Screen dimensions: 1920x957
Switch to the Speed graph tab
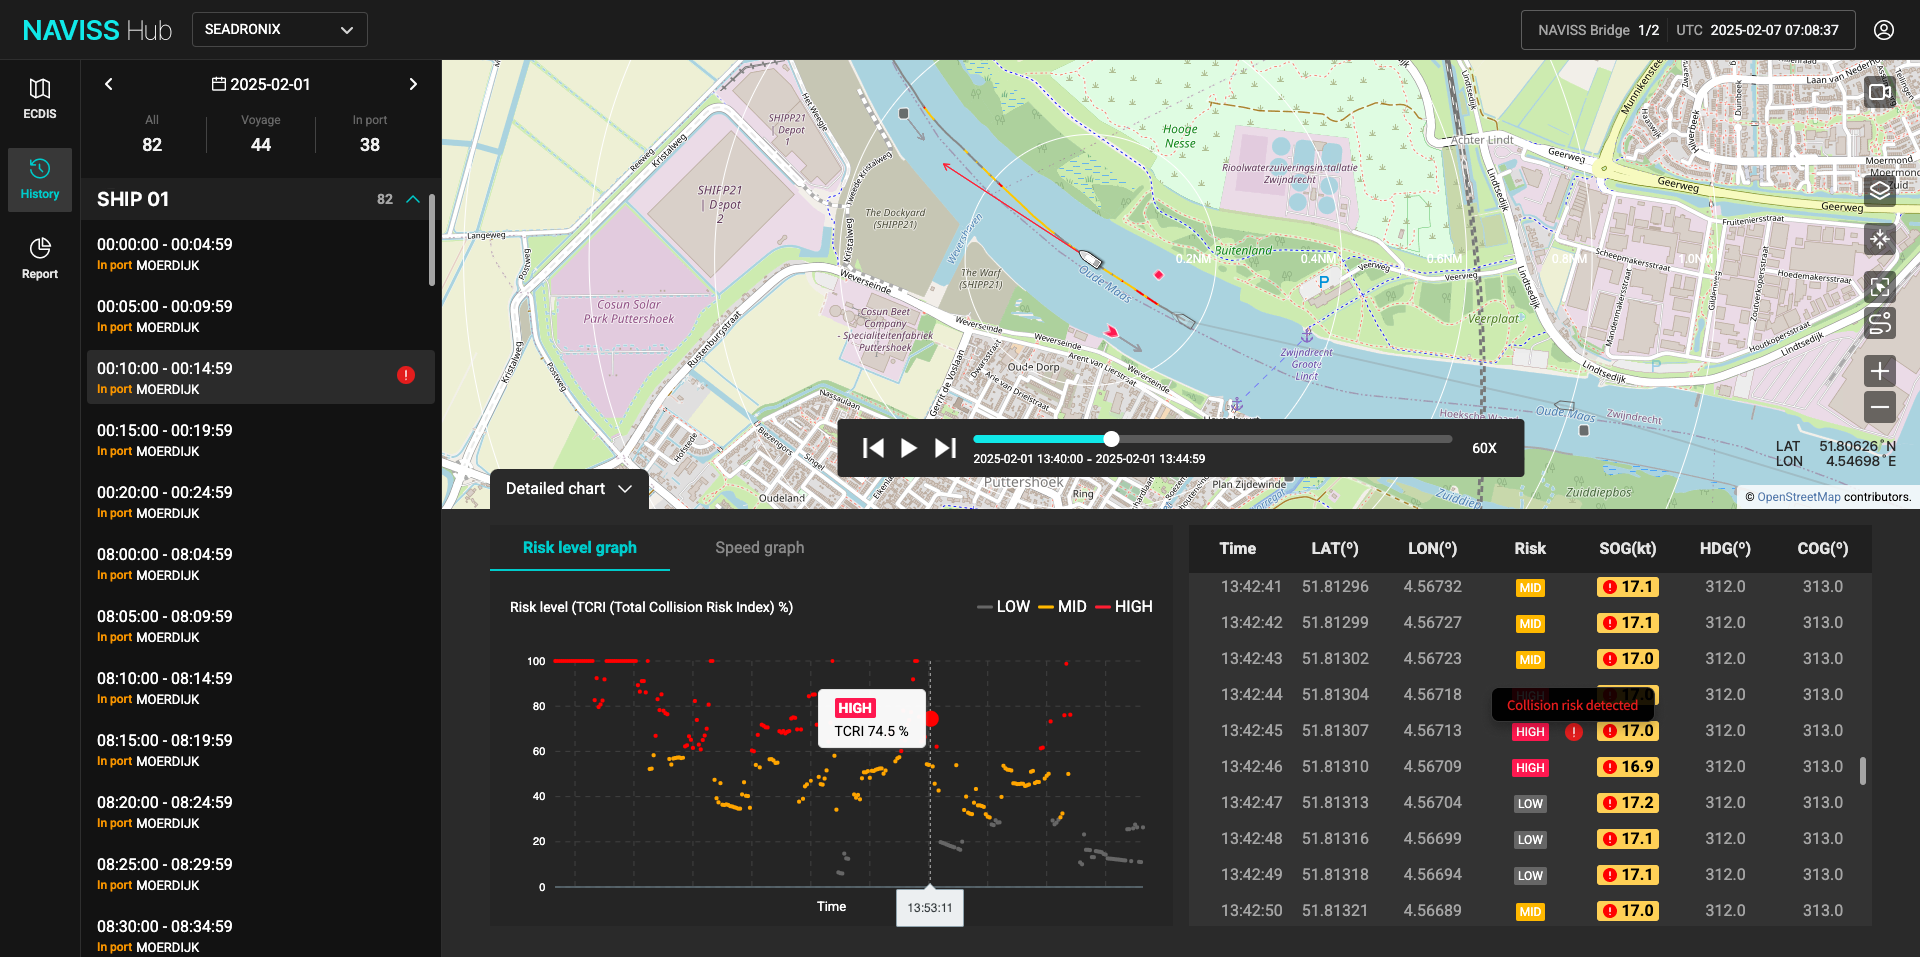pos(759,548)
